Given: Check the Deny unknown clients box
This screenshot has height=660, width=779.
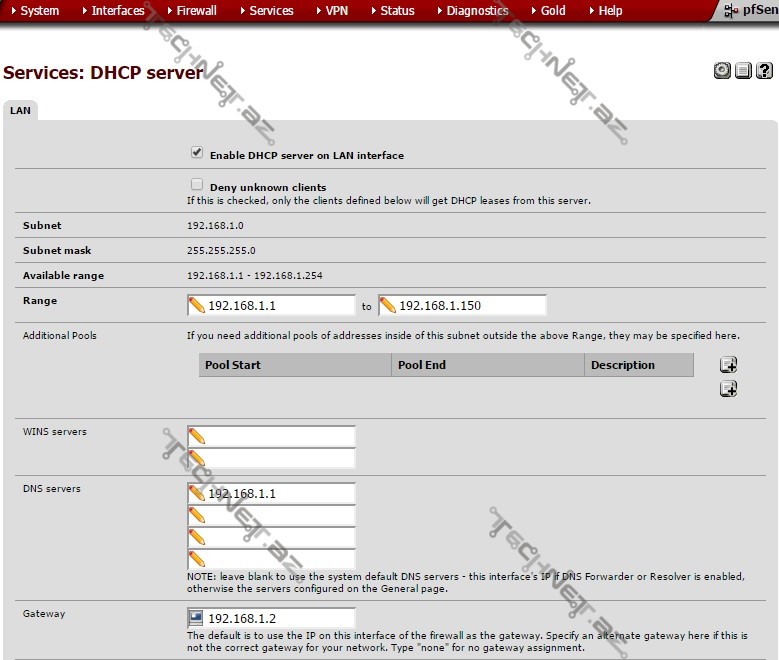Looking at the screenshot, I should tap(197, 185).
